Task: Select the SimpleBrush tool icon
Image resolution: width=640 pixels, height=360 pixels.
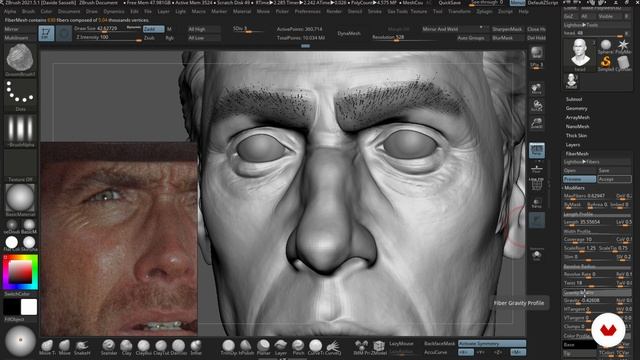Action: point(606,63)
